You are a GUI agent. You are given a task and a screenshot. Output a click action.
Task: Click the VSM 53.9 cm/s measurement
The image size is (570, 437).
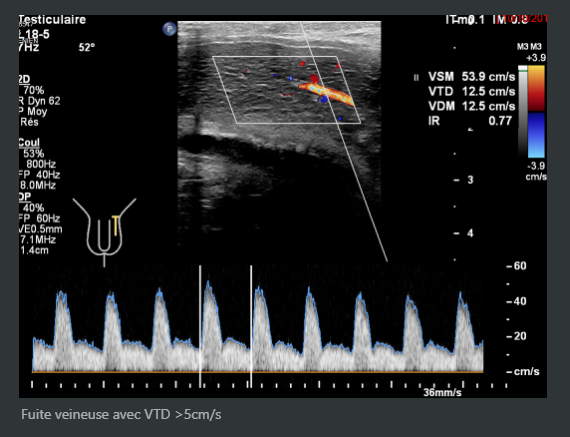click(x=471, y=77)
